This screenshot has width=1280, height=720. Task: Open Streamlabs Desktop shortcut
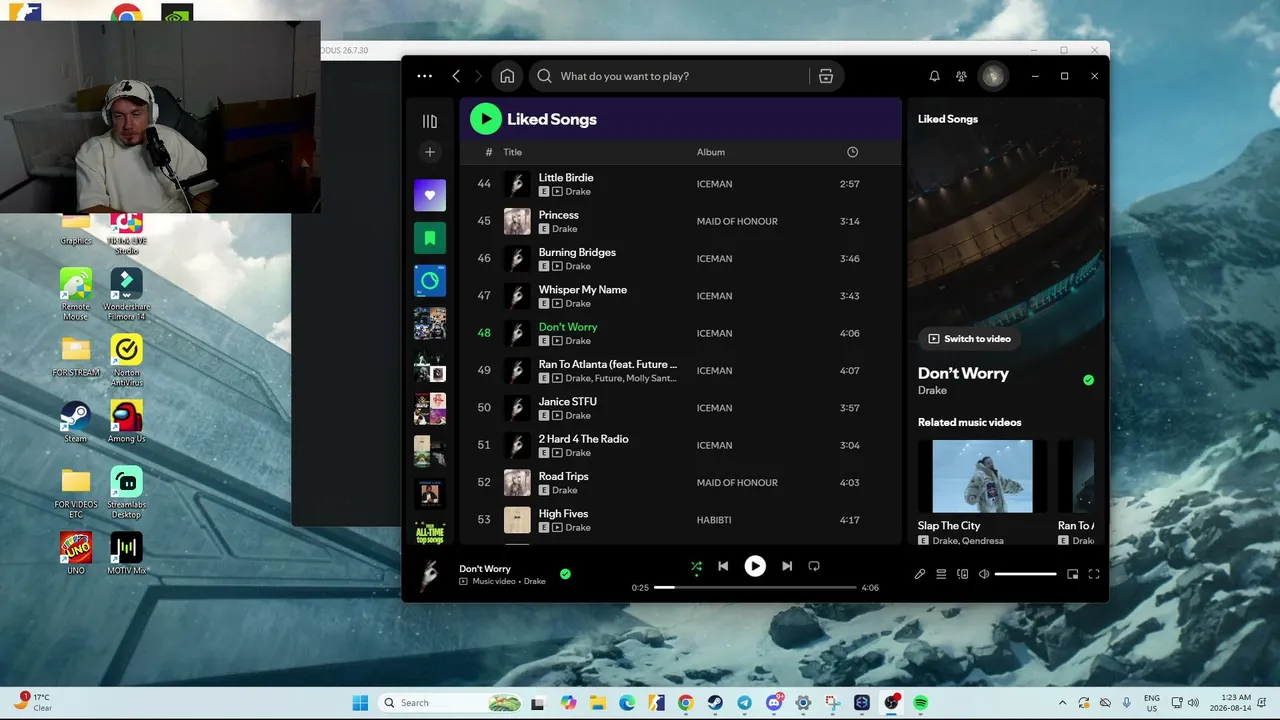pos(126,493)
